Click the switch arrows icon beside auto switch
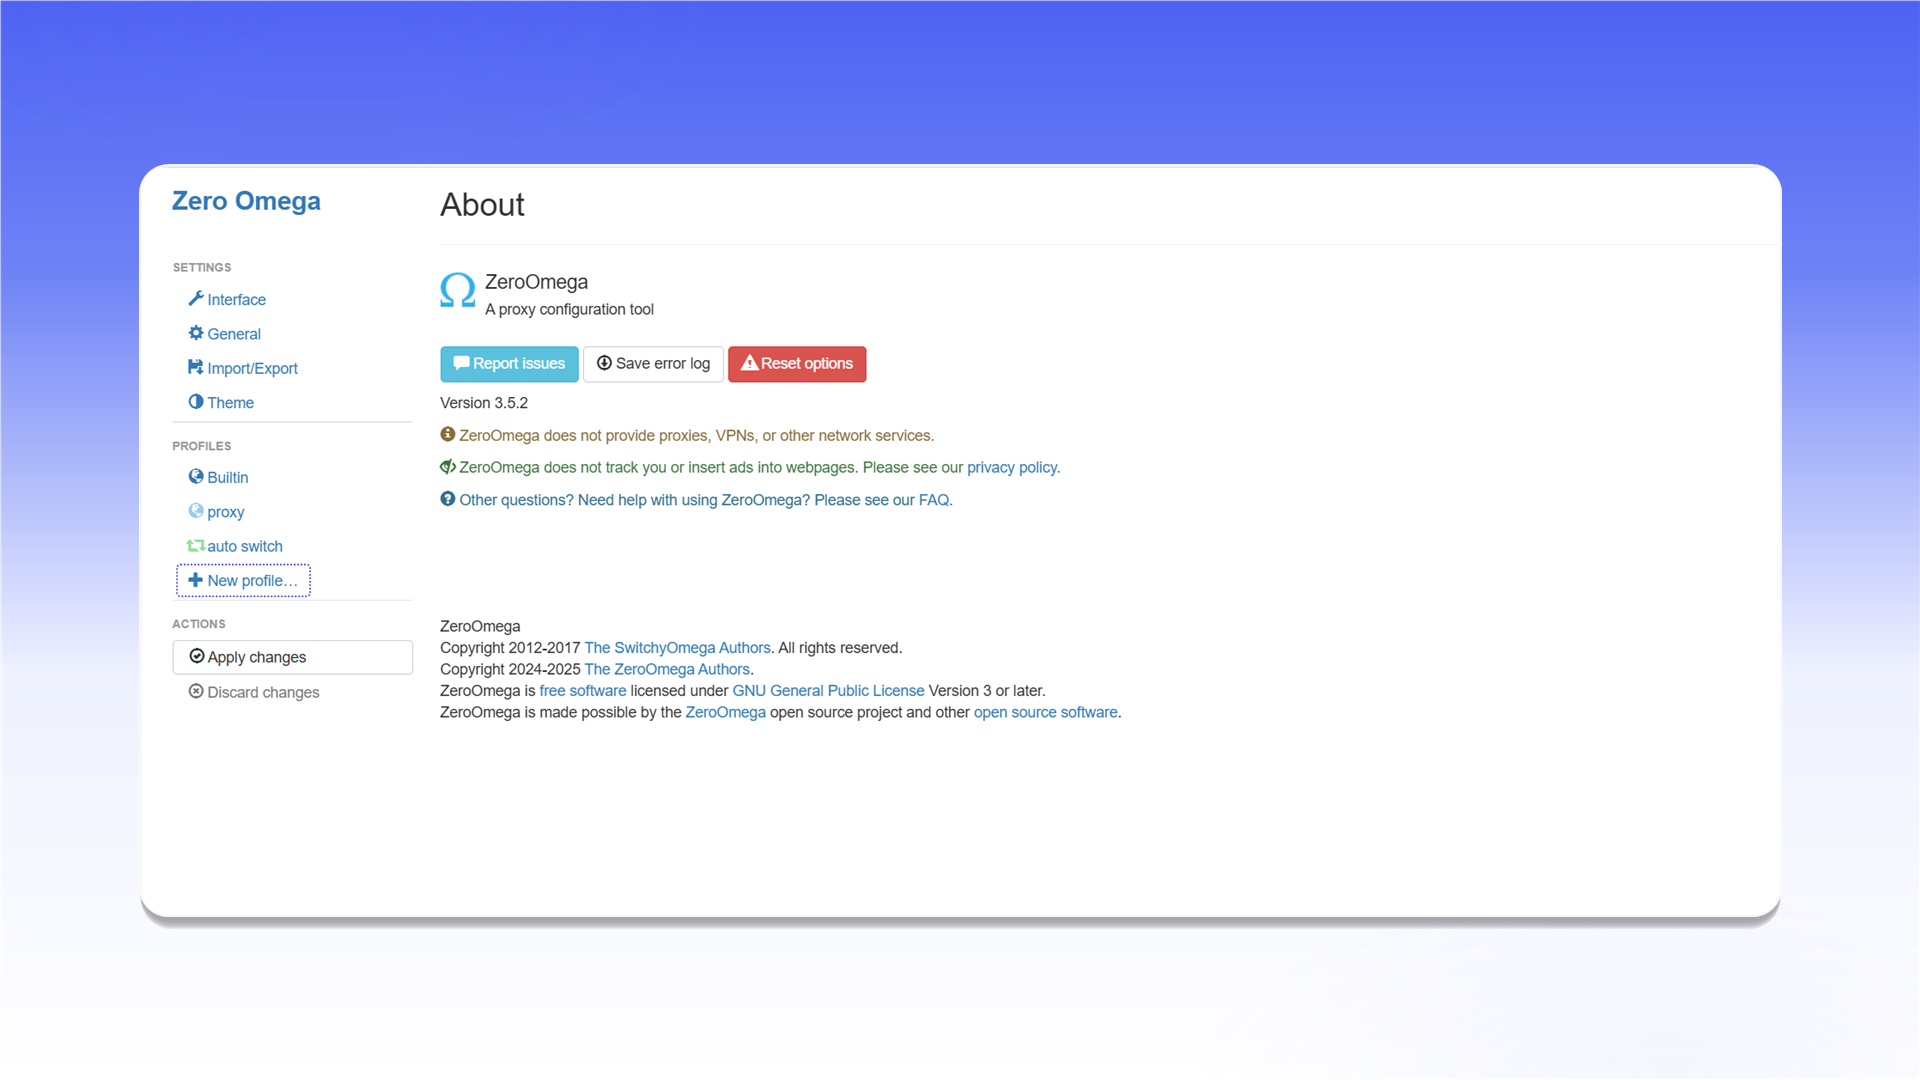This screenshot has width=1920, height=1080. (196, 545)
